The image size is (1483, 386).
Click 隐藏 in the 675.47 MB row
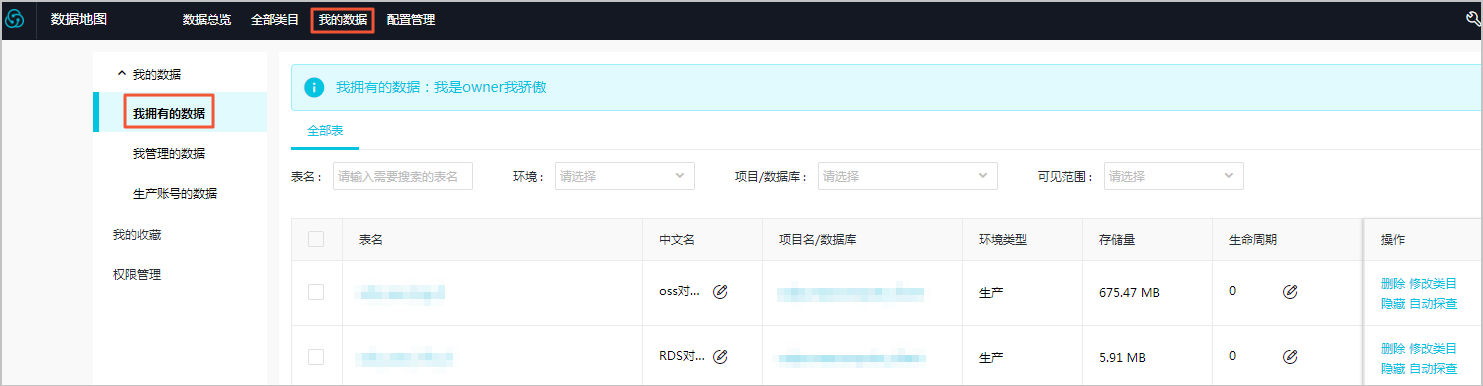[1393, 303]
